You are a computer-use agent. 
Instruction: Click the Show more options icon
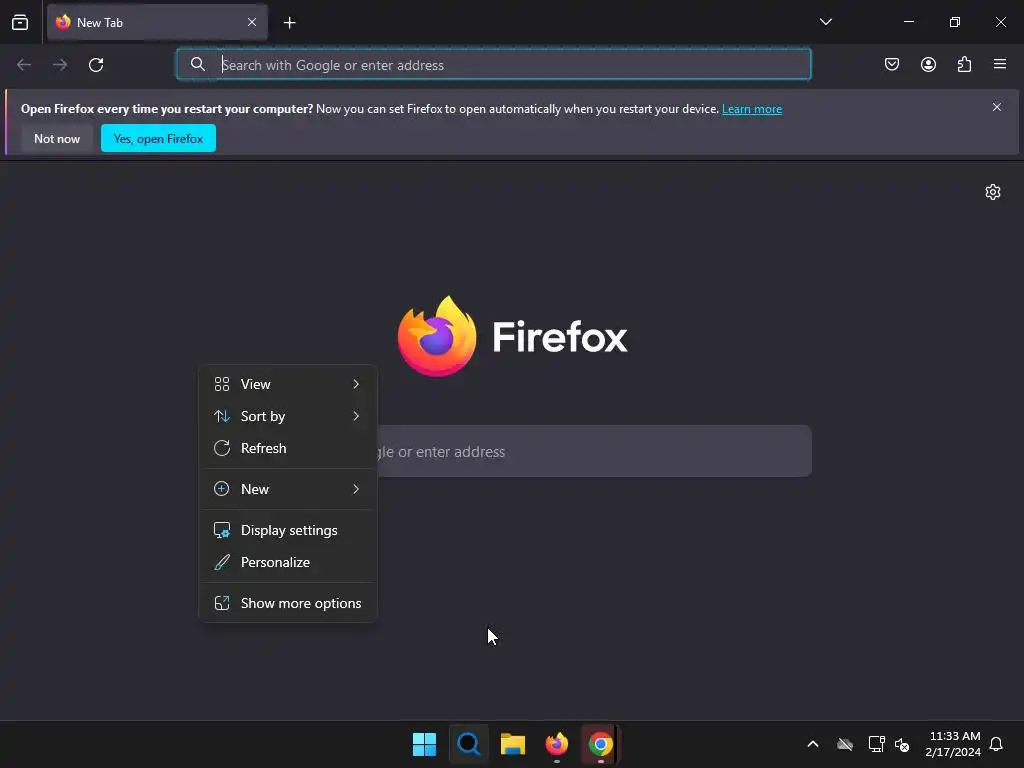click(x=222, y=603)
